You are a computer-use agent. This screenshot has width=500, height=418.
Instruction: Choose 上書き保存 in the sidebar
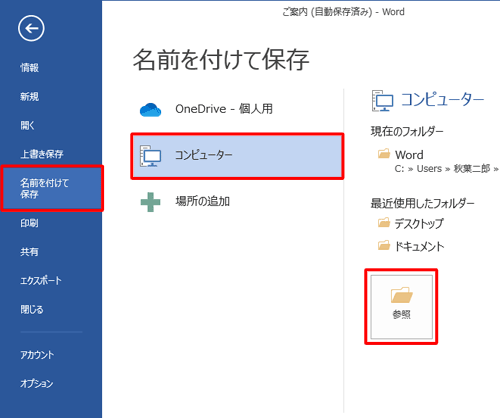click(x=42, y=154)
